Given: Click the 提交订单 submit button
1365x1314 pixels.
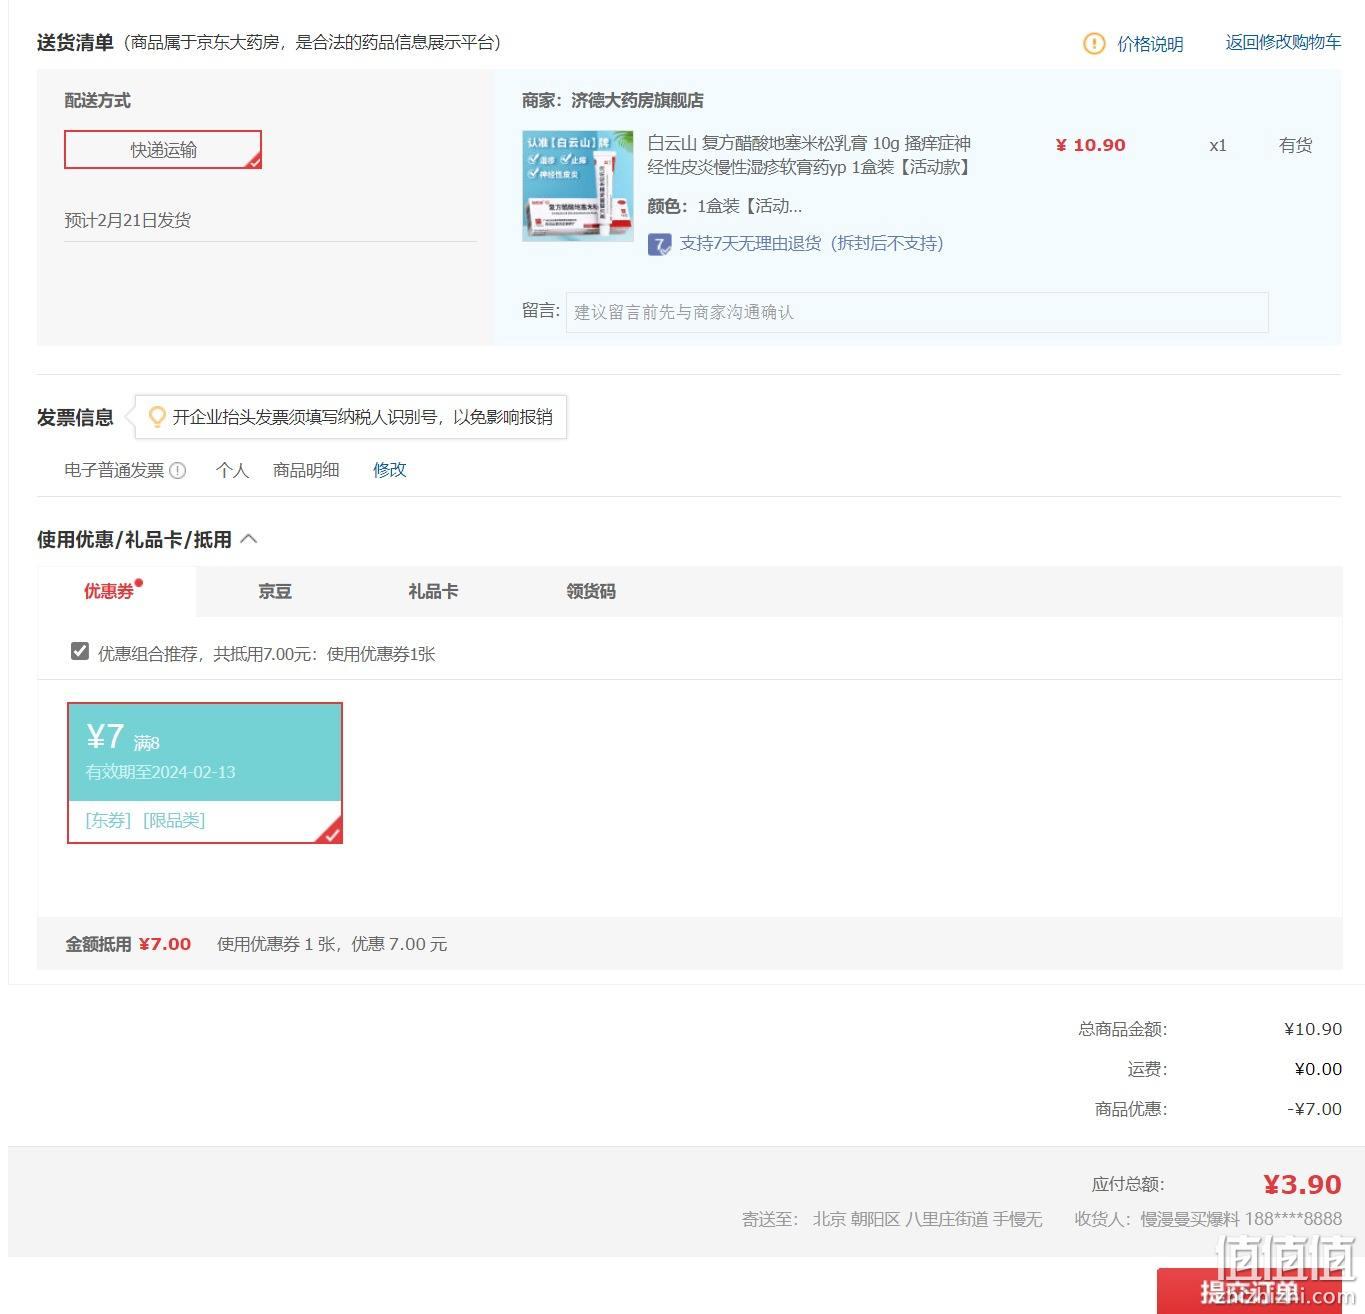Looking at the screenshot, I should point(1250,1291).
